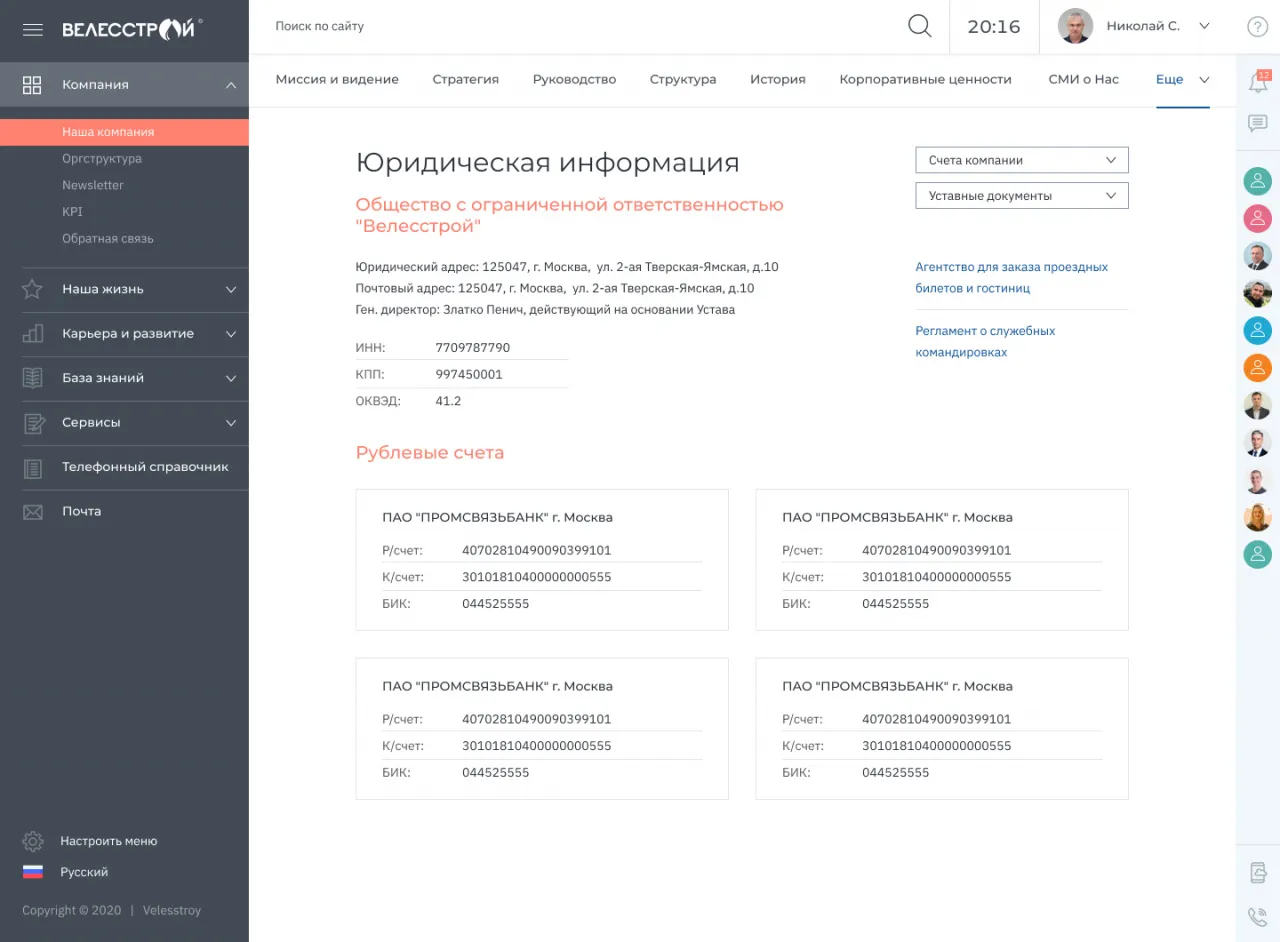1280x942 pixels.
Task: Open the Корпоративные ценности tab
Action: [925, 80]
